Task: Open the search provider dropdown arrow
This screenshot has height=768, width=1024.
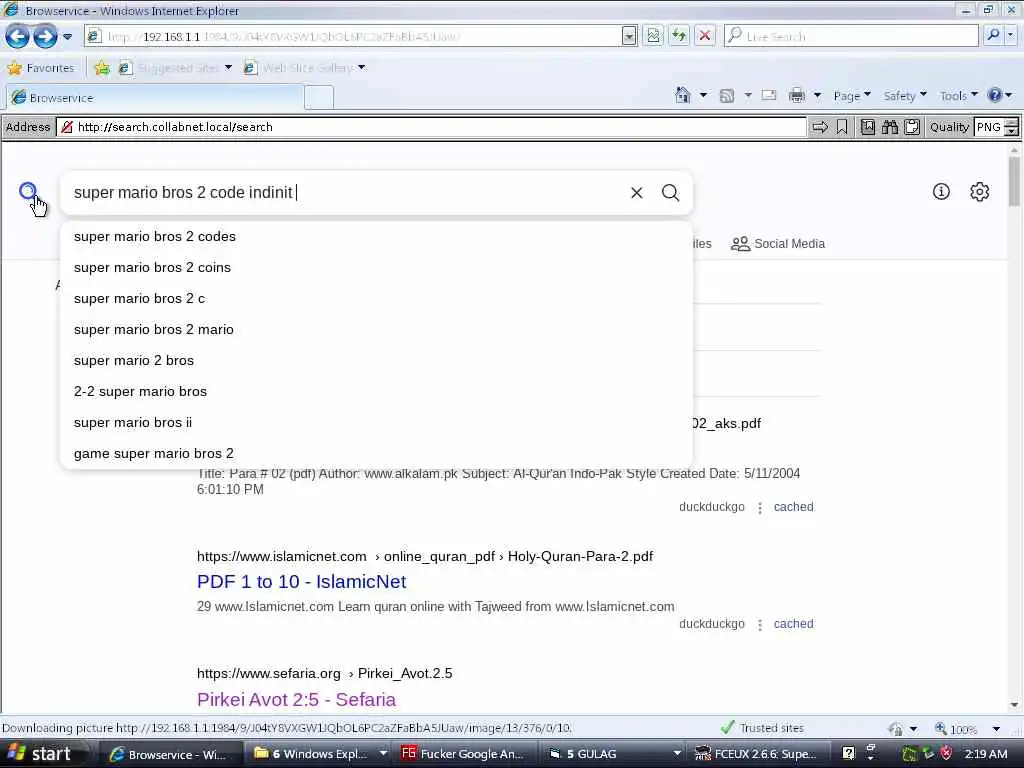Action: point(1011,35)
